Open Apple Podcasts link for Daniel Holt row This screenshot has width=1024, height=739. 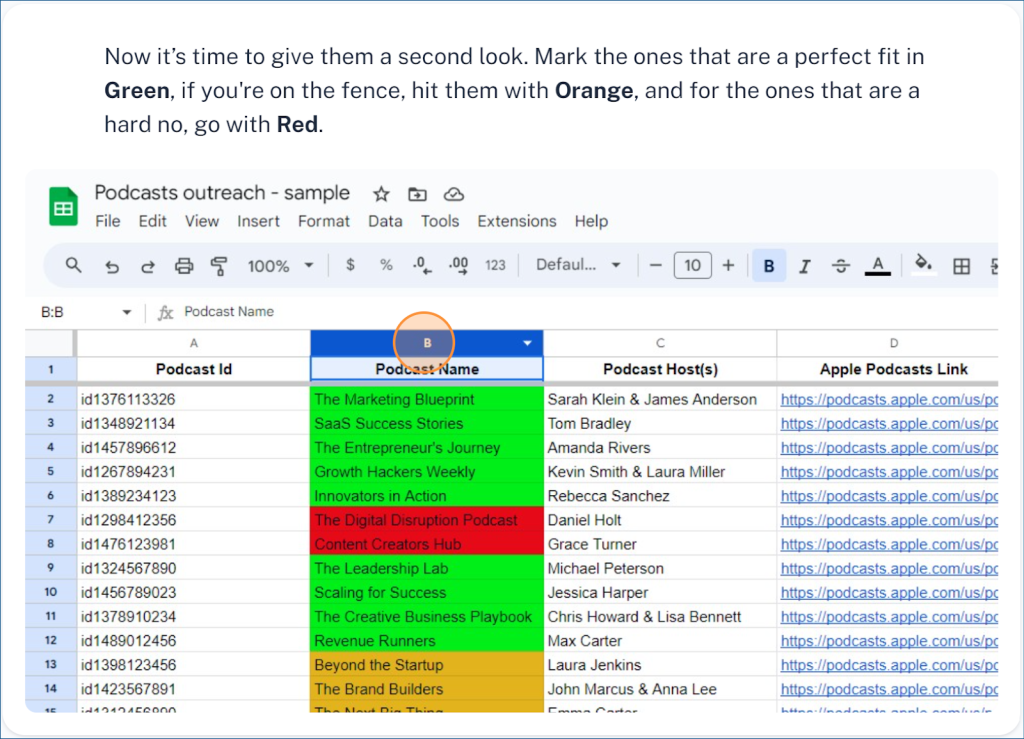tap(889, 520)
